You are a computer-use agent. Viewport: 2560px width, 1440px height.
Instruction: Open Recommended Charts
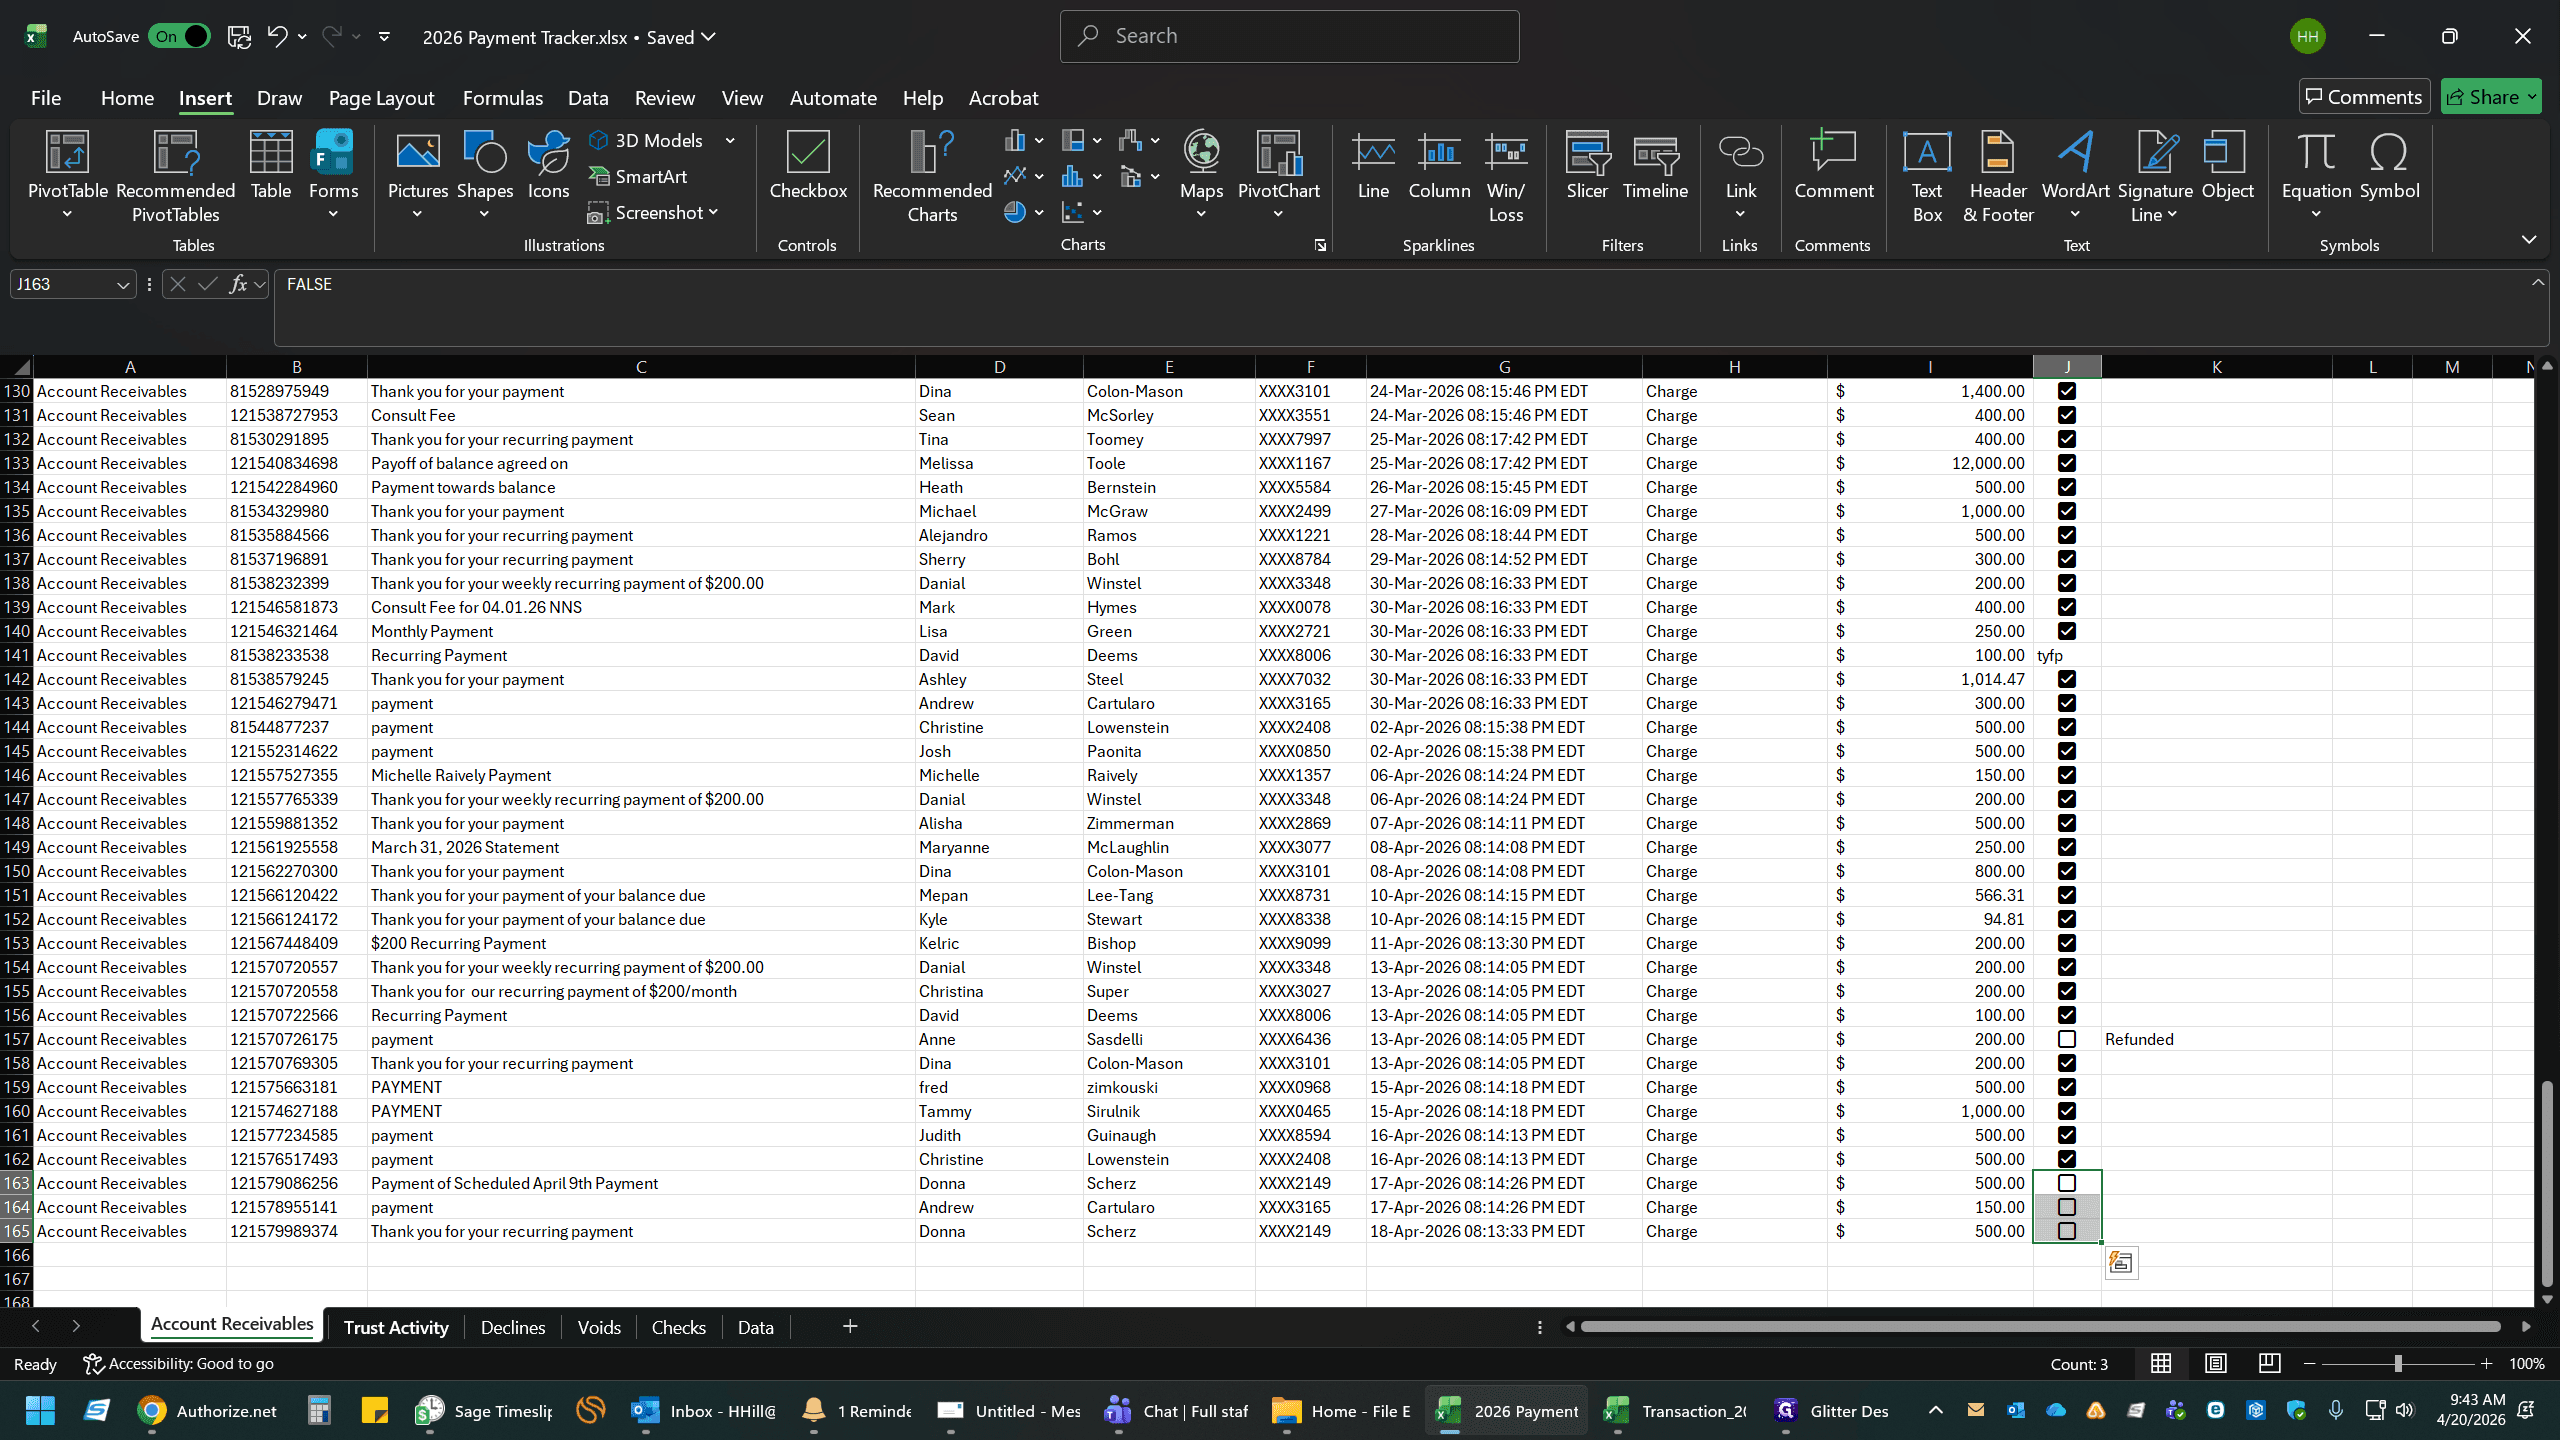pyautogui.click(x=932, y=176)
